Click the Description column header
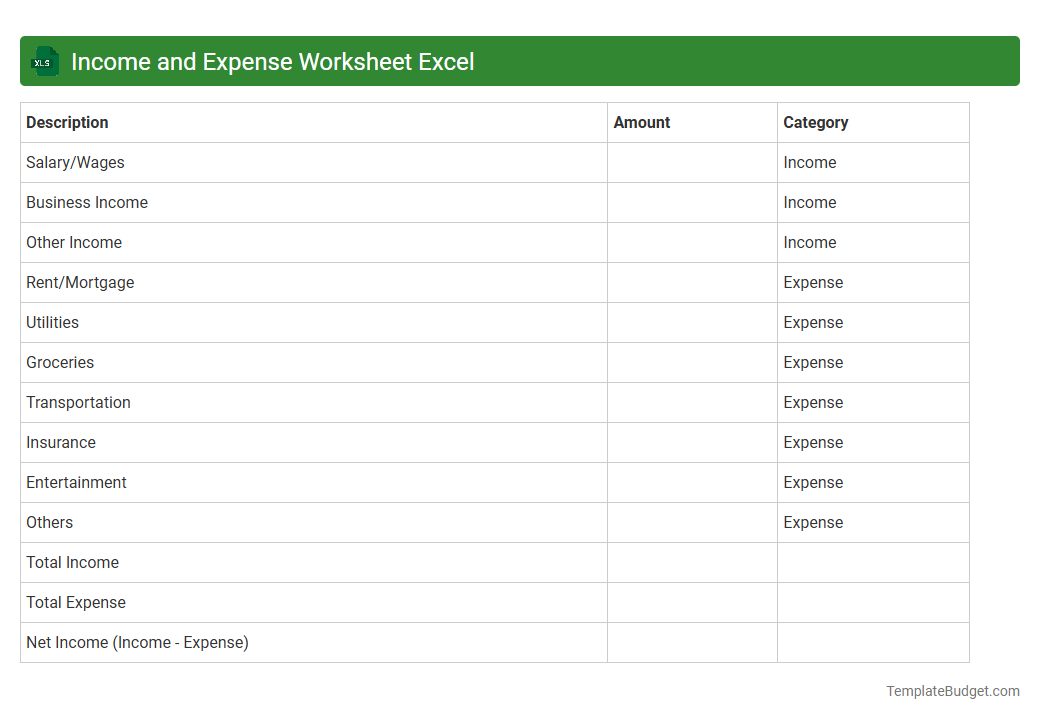 point(67,122)
